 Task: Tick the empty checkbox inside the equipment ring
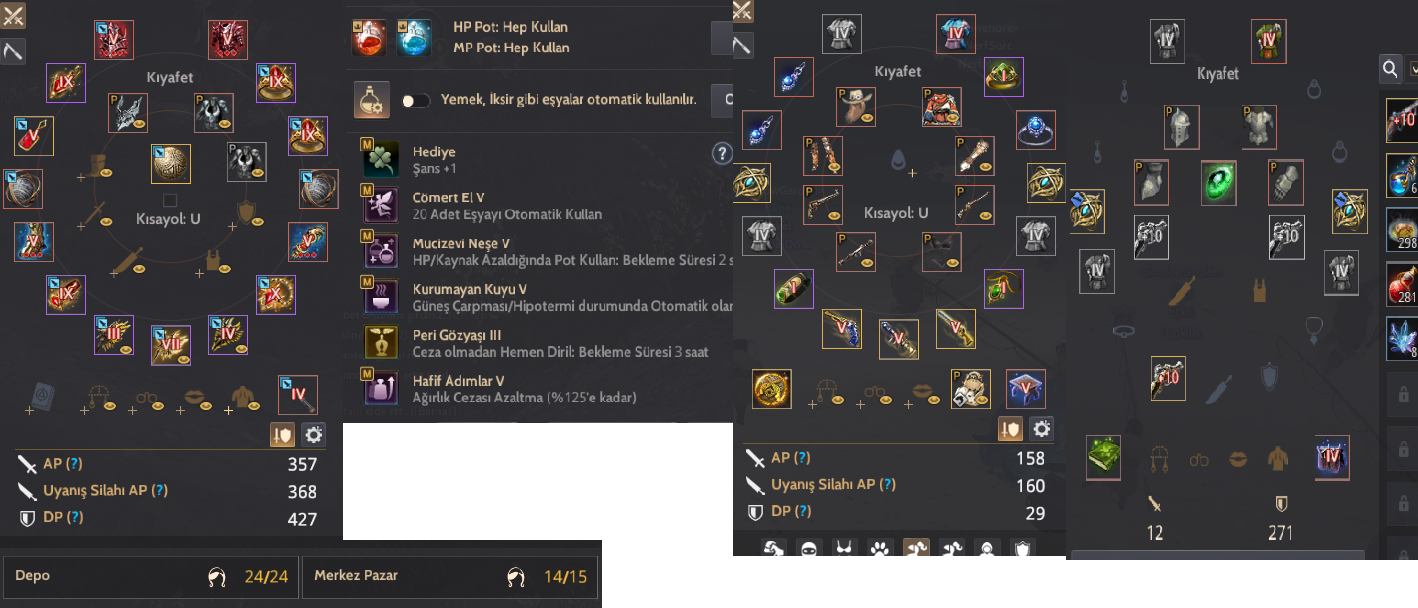click(x=171, y=200)
